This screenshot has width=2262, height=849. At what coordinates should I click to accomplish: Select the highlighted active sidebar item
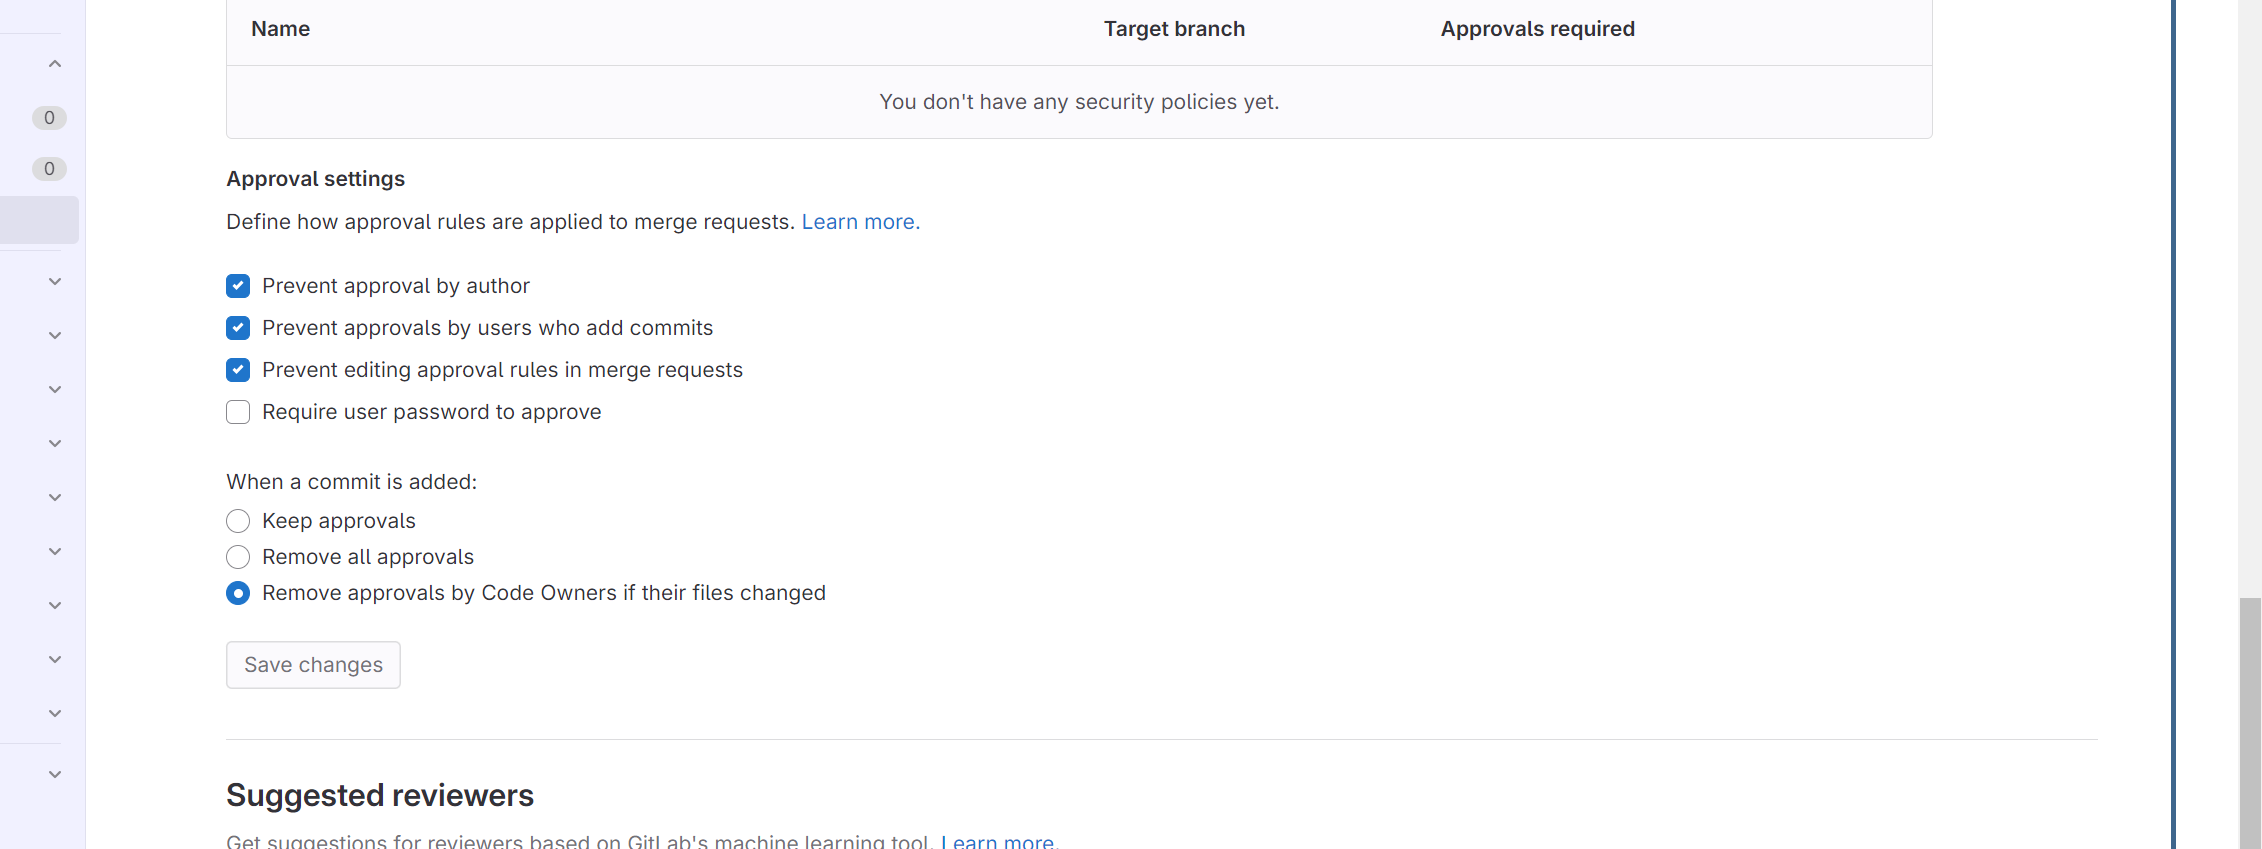tap(39, 220)
